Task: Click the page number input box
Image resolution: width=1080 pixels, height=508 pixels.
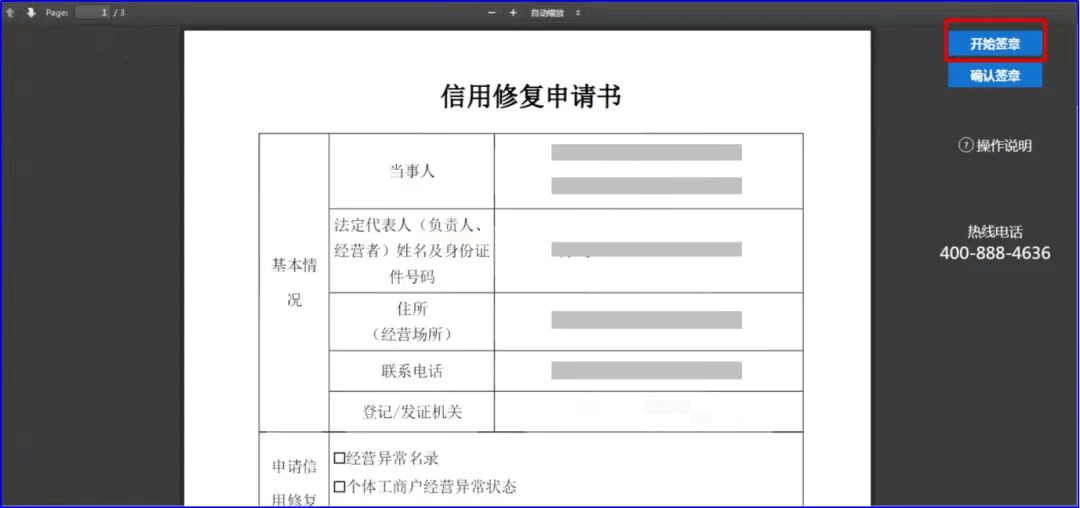Action: pyautogui.click(x=91, y=13)
